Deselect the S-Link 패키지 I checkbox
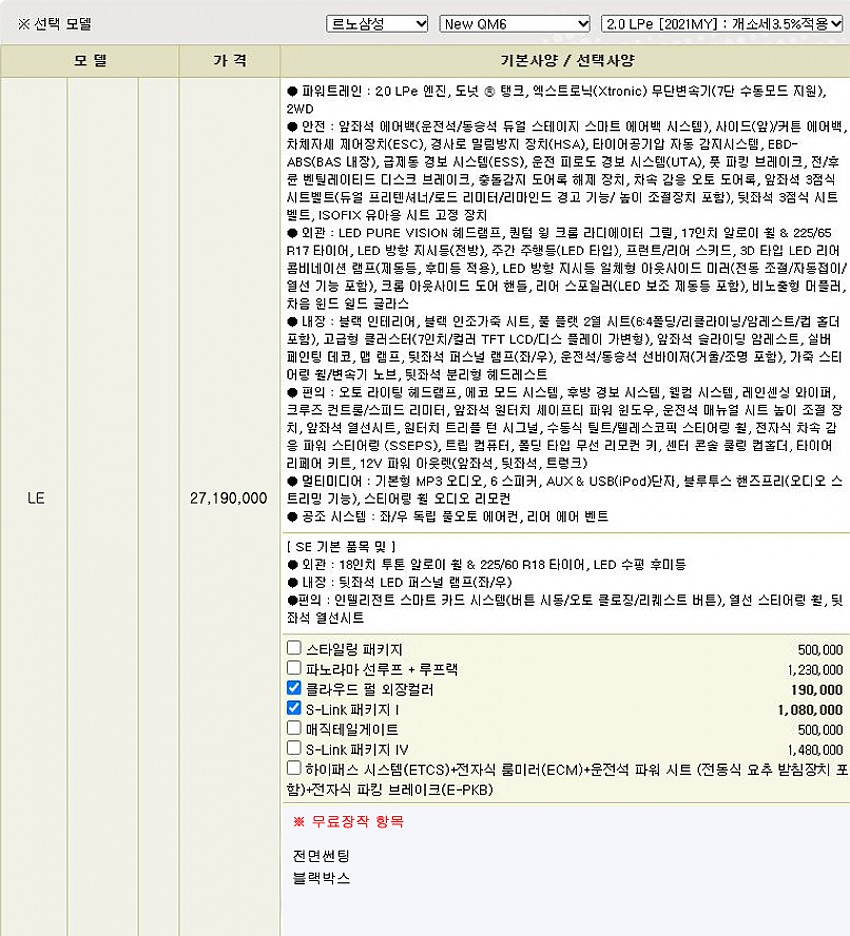 (x=294, y=708)
